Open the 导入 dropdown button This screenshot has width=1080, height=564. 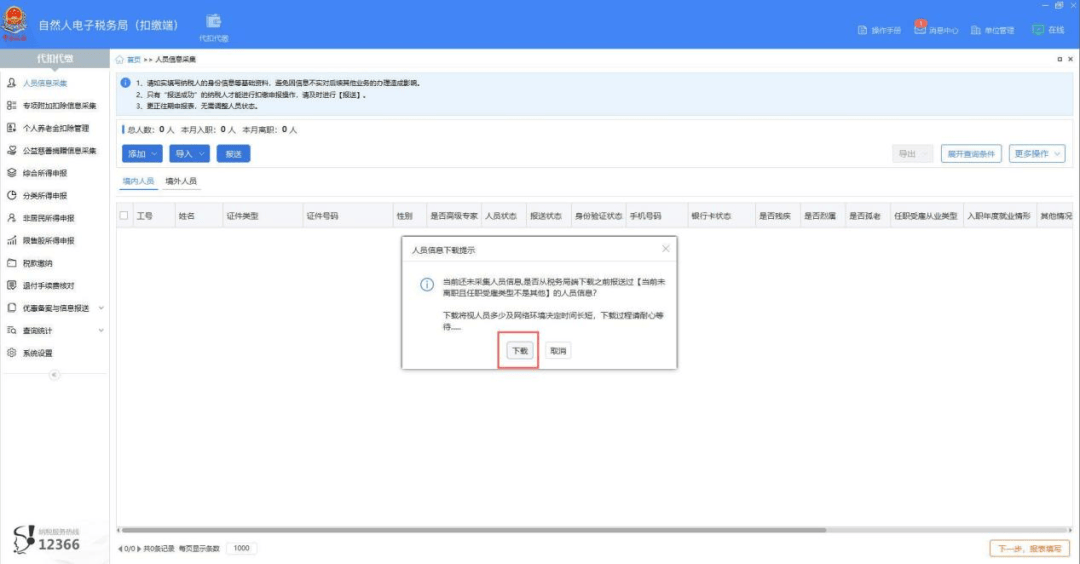(x=188, y=154)
